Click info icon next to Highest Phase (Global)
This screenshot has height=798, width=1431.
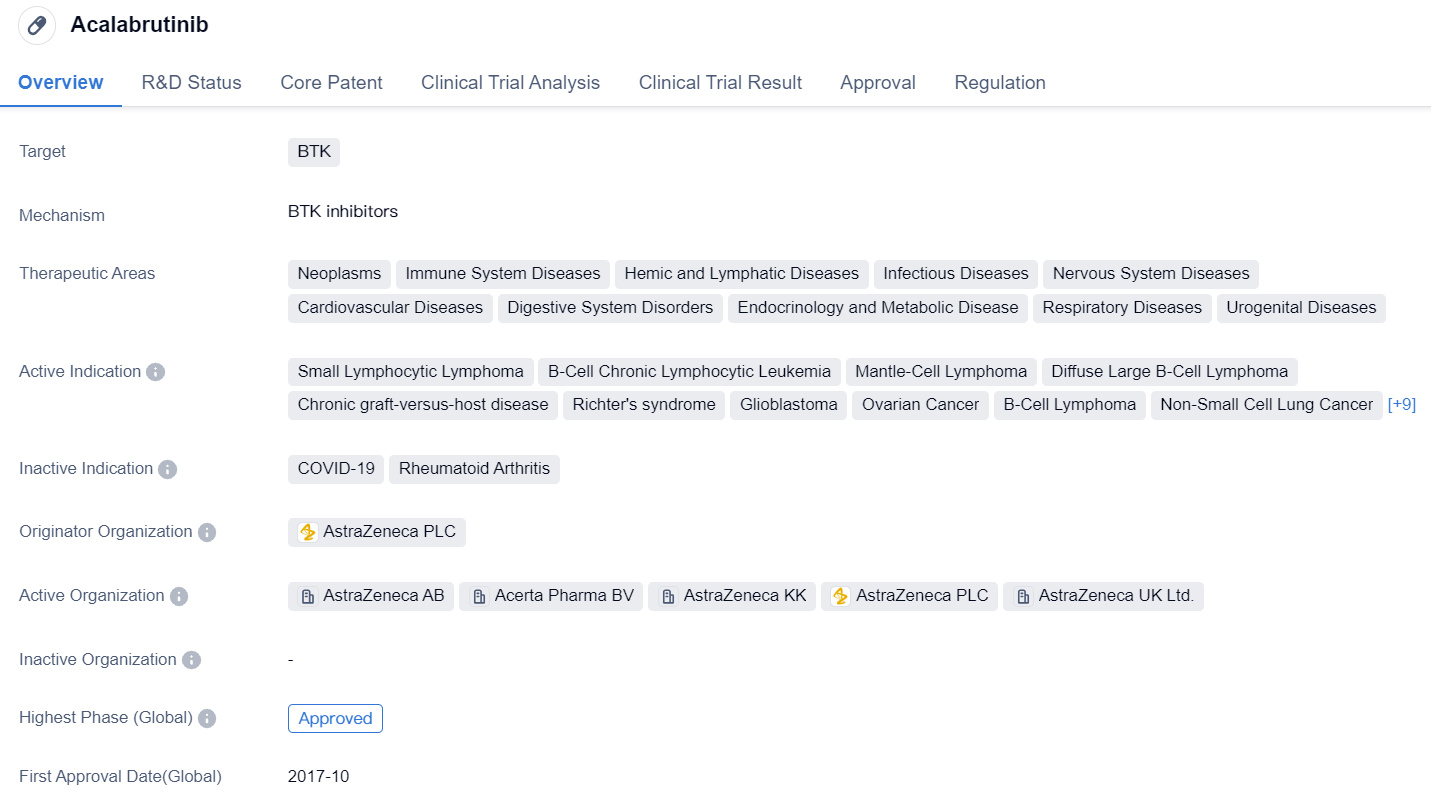pos(207,718)
